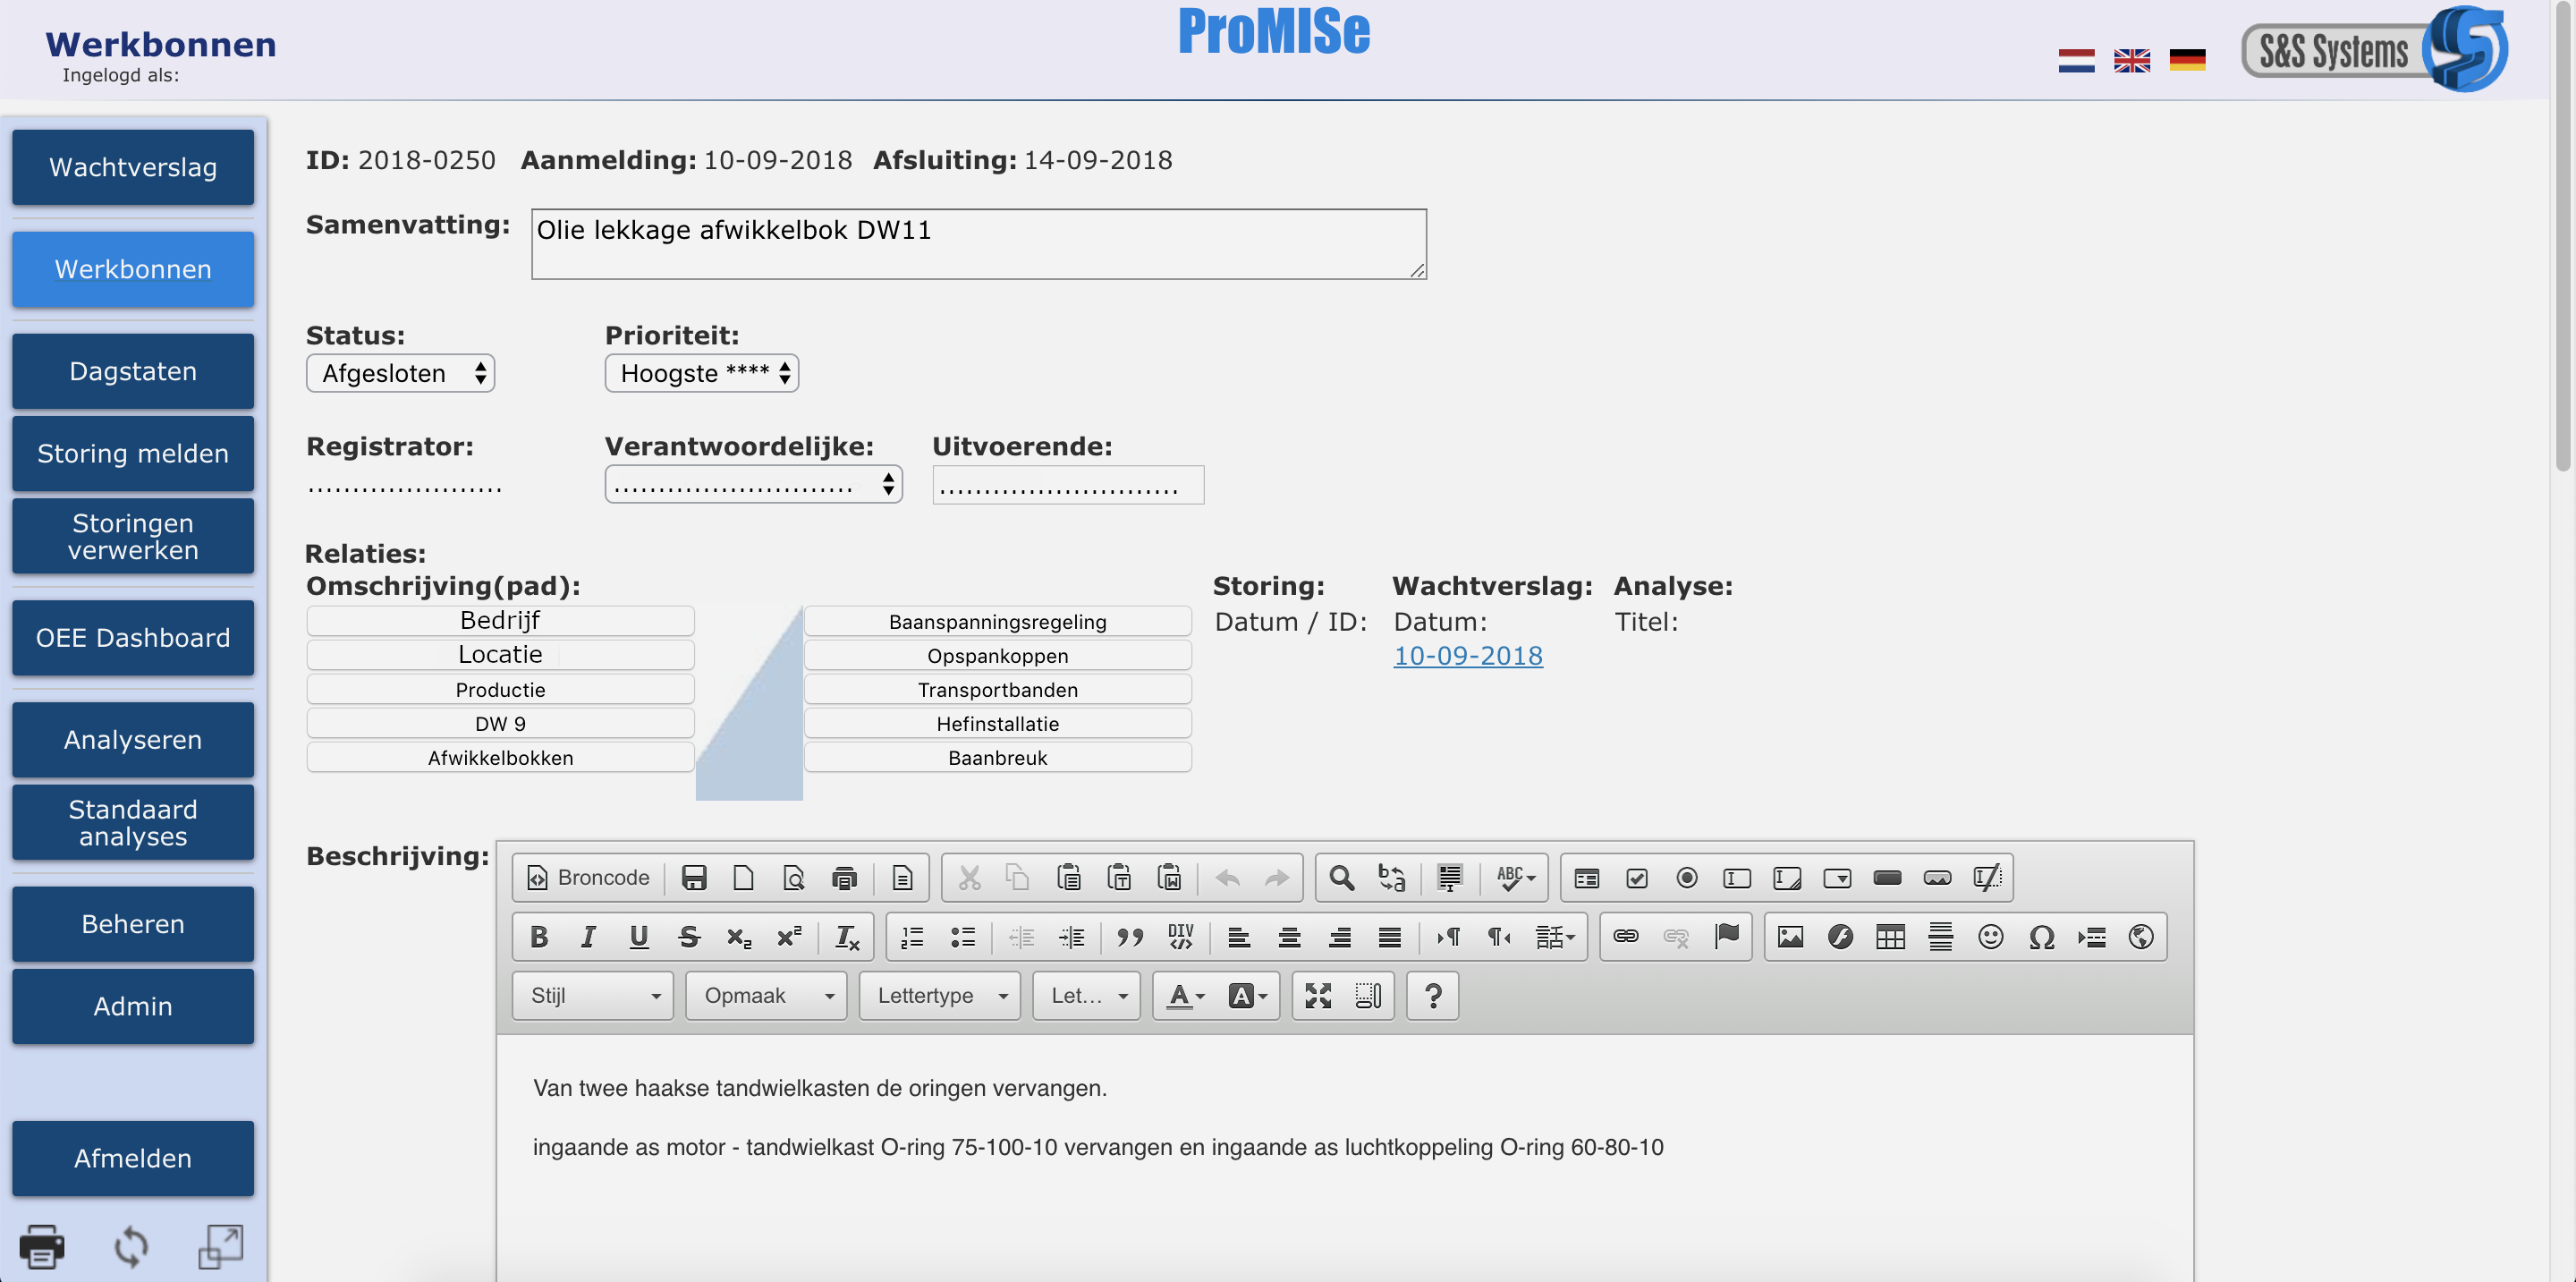Image resolution: width=2576 pixels, height=1282 pixels.
Task: Click the refresh icon in sidebar
Action: pyautogui.click(x=131, y=1246)
